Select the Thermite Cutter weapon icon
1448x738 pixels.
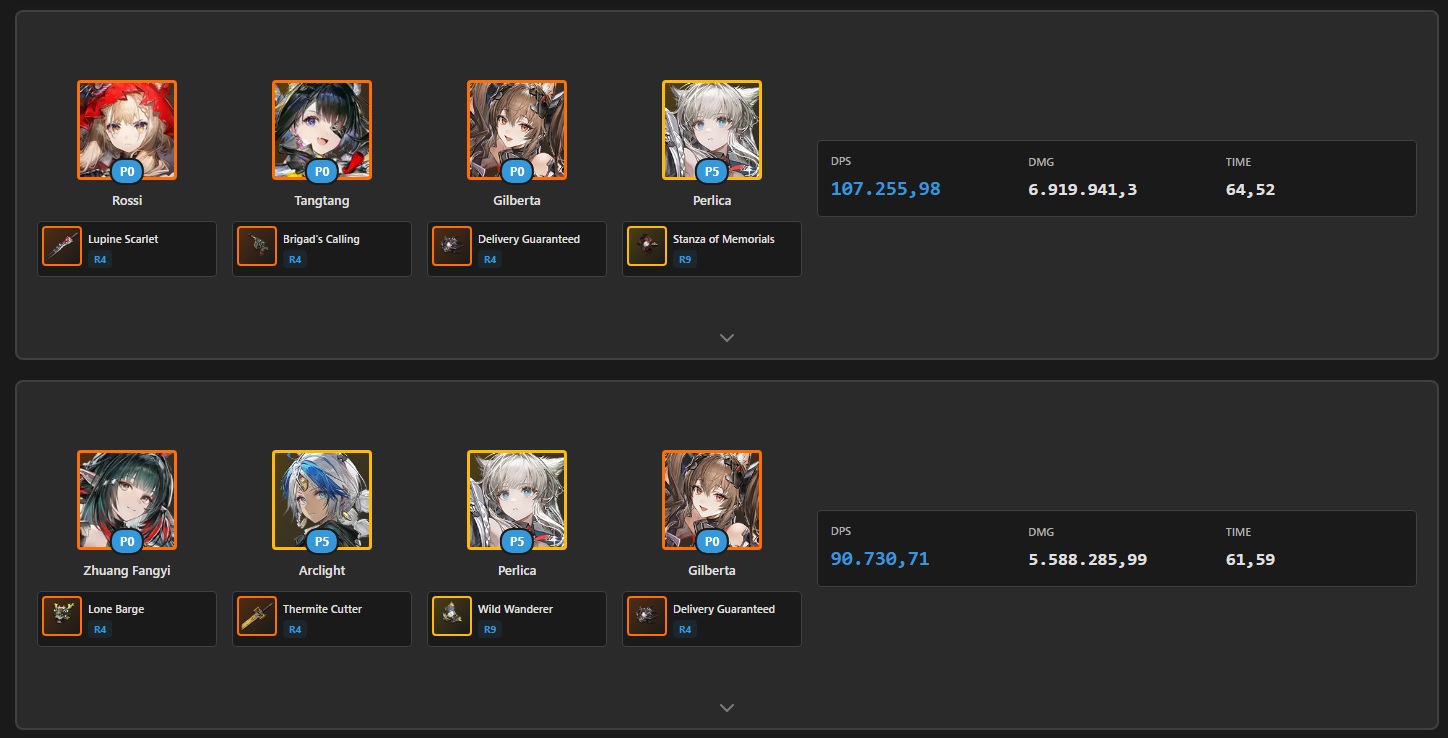pyautogui.click(x=257, y=617)
